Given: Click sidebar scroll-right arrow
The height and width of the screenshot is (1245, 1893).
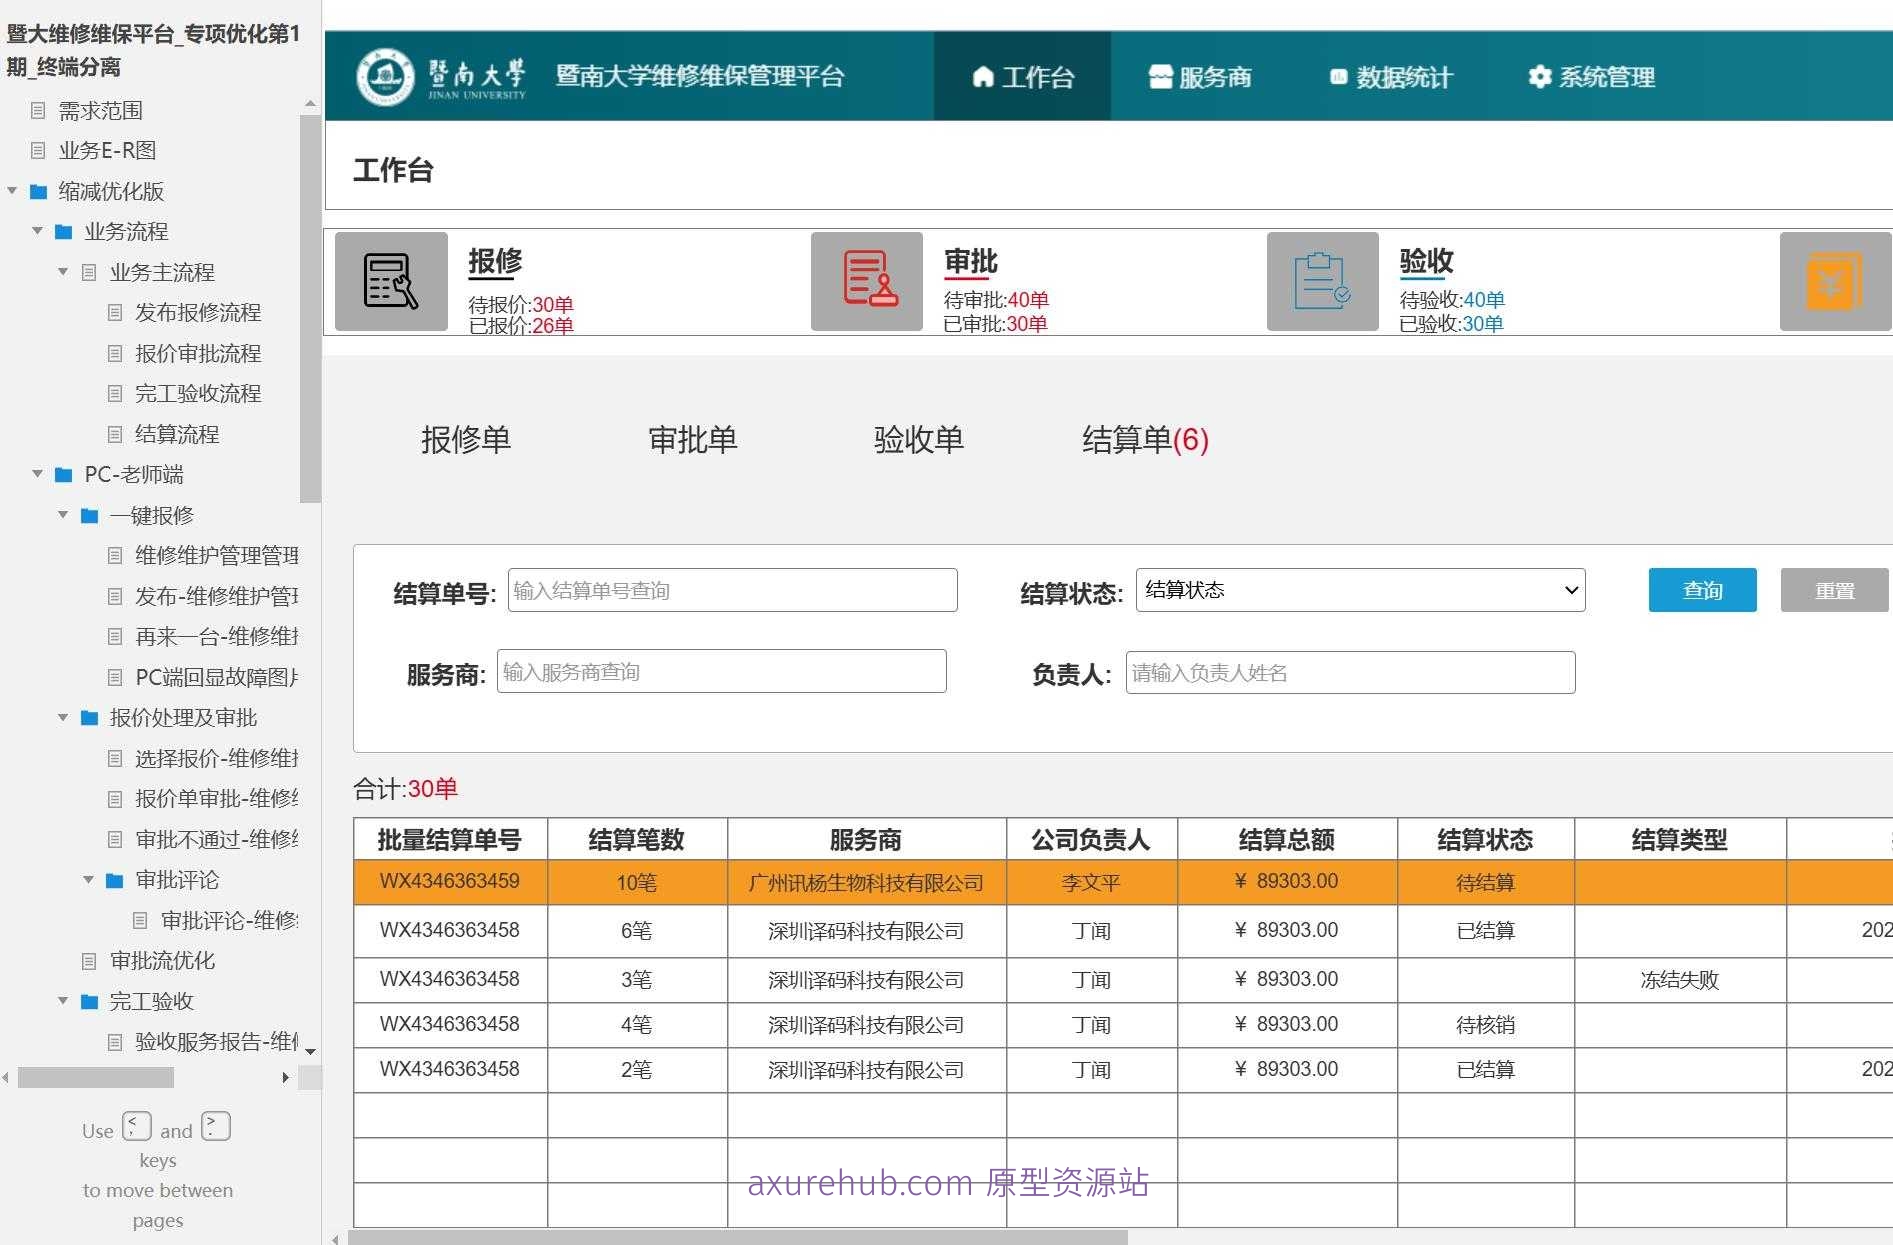Looking at the screenshot, I should pos(286,1077).
